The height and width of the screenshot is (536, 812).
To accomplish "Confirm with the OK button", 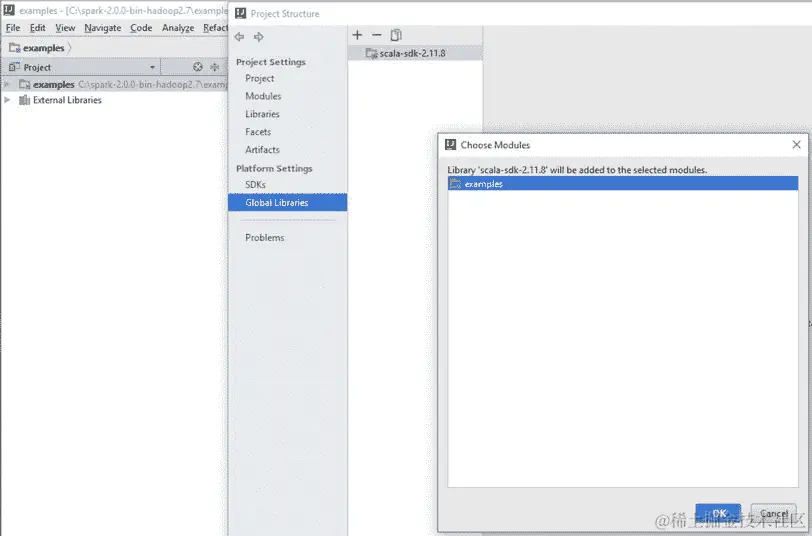I will tap(718, 513).
